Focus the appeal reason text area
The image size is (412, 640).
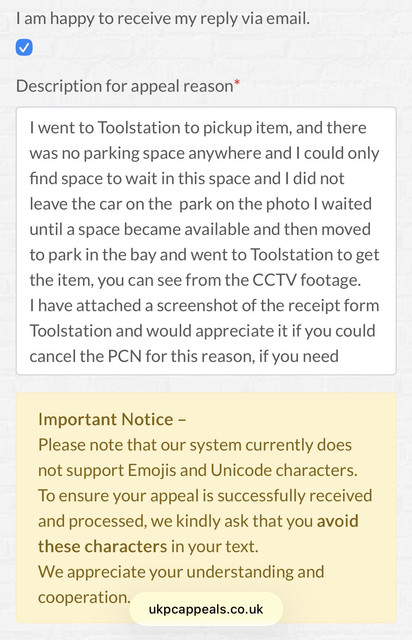click(206, 241)
